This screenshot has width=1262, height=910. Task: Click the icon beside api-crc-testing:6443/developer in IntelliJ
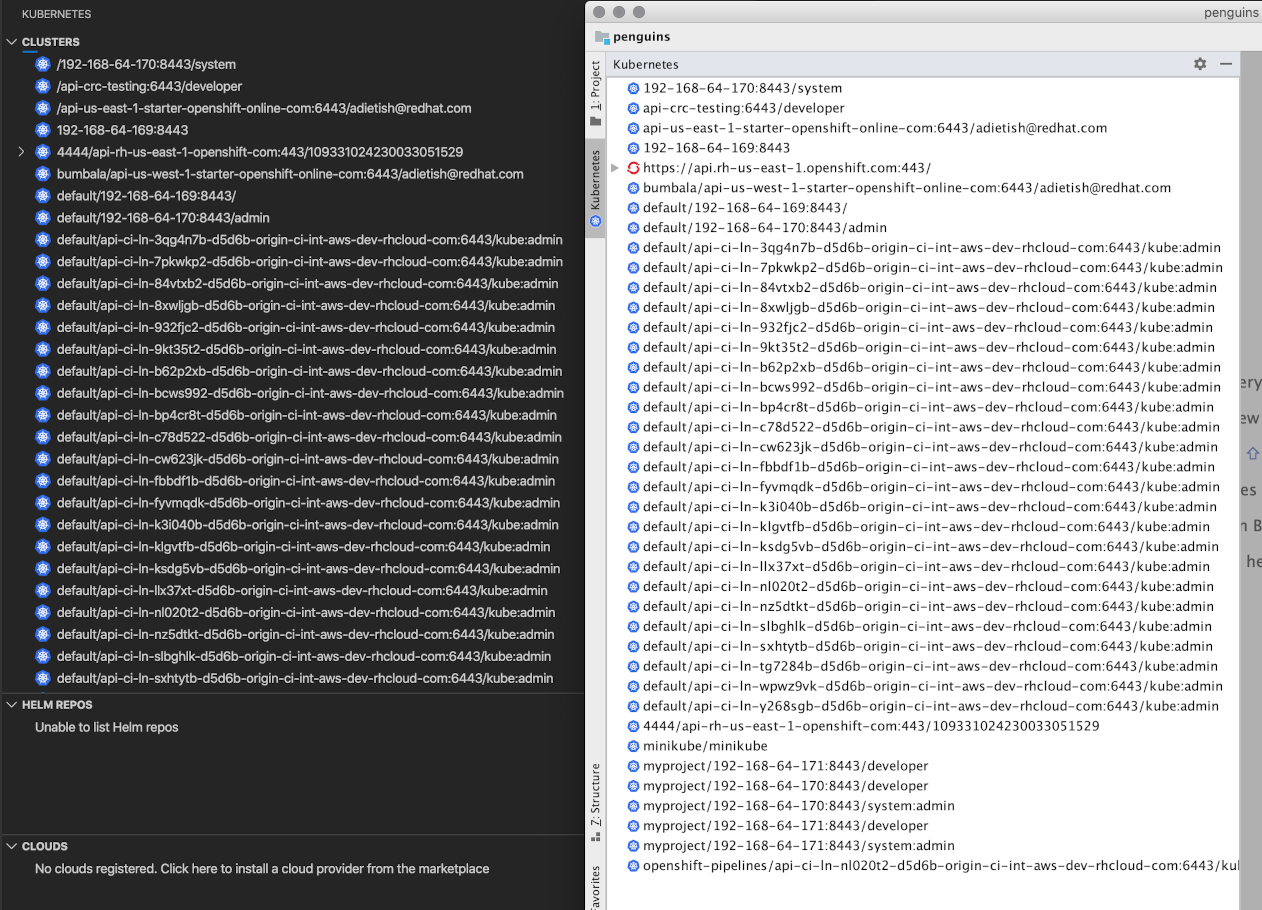(633, 108)
